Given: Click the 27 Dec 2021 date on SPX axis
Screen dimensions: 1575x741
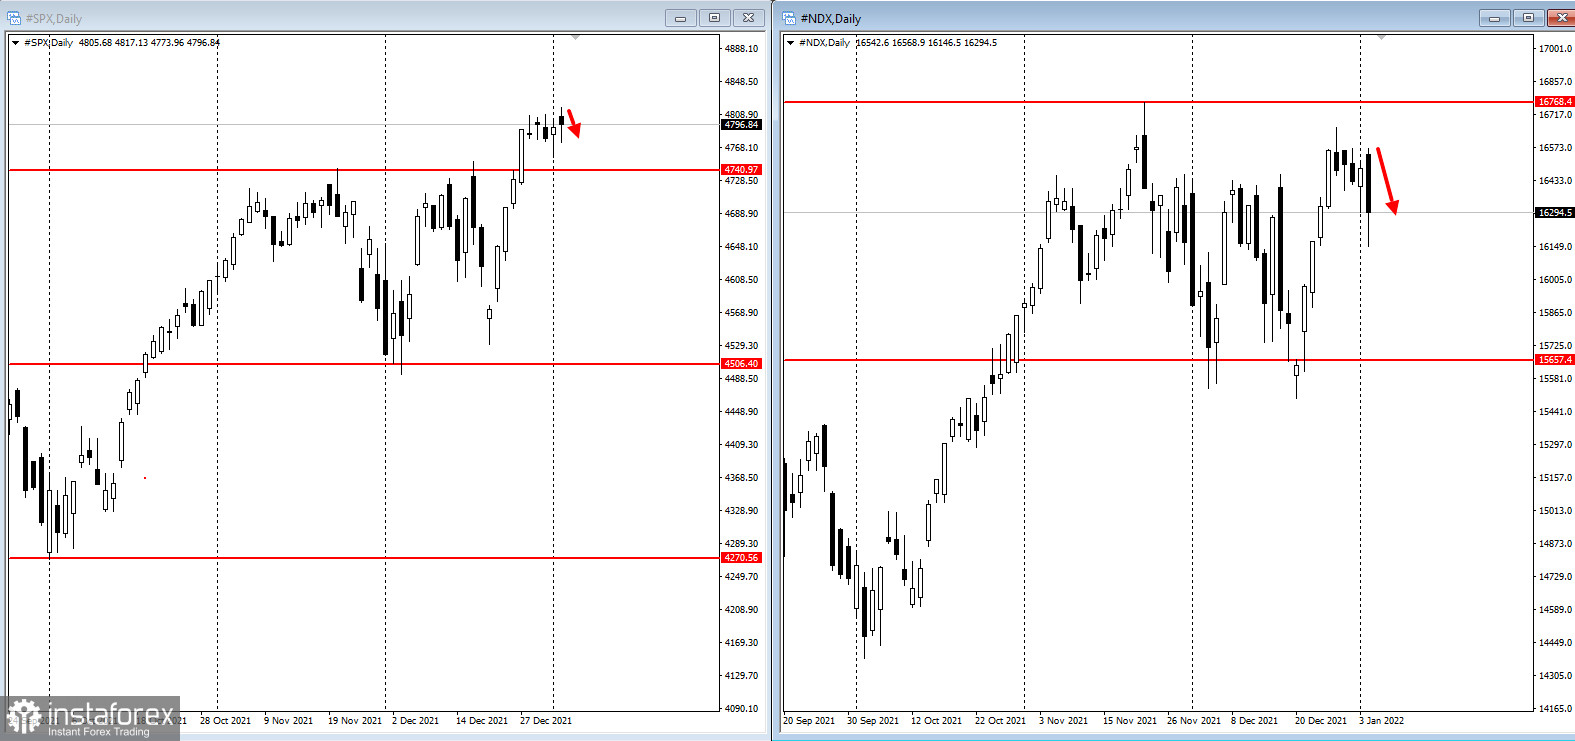Looking at the screenshot, I should pyautogui.click(x=546, y=721).
